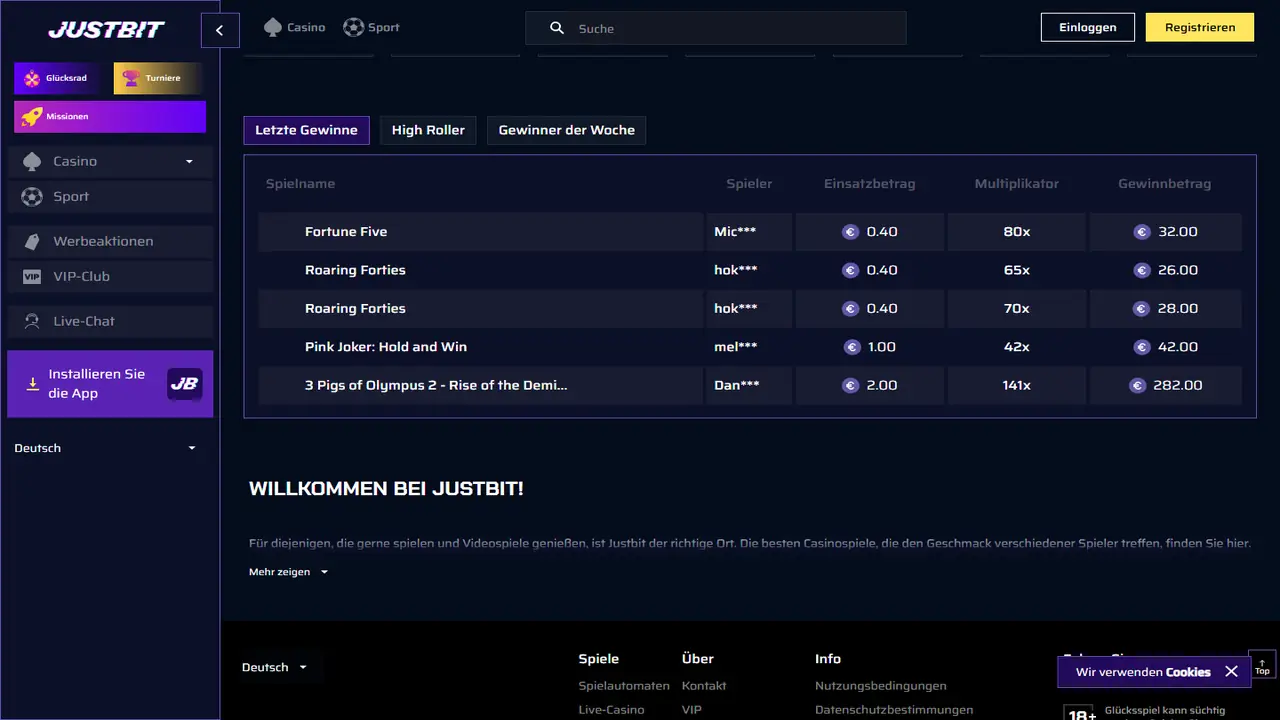The height and width of the screenshot is (720, 1280).
Task: Click the JUSTBIT logo
Action: (106, 29)
